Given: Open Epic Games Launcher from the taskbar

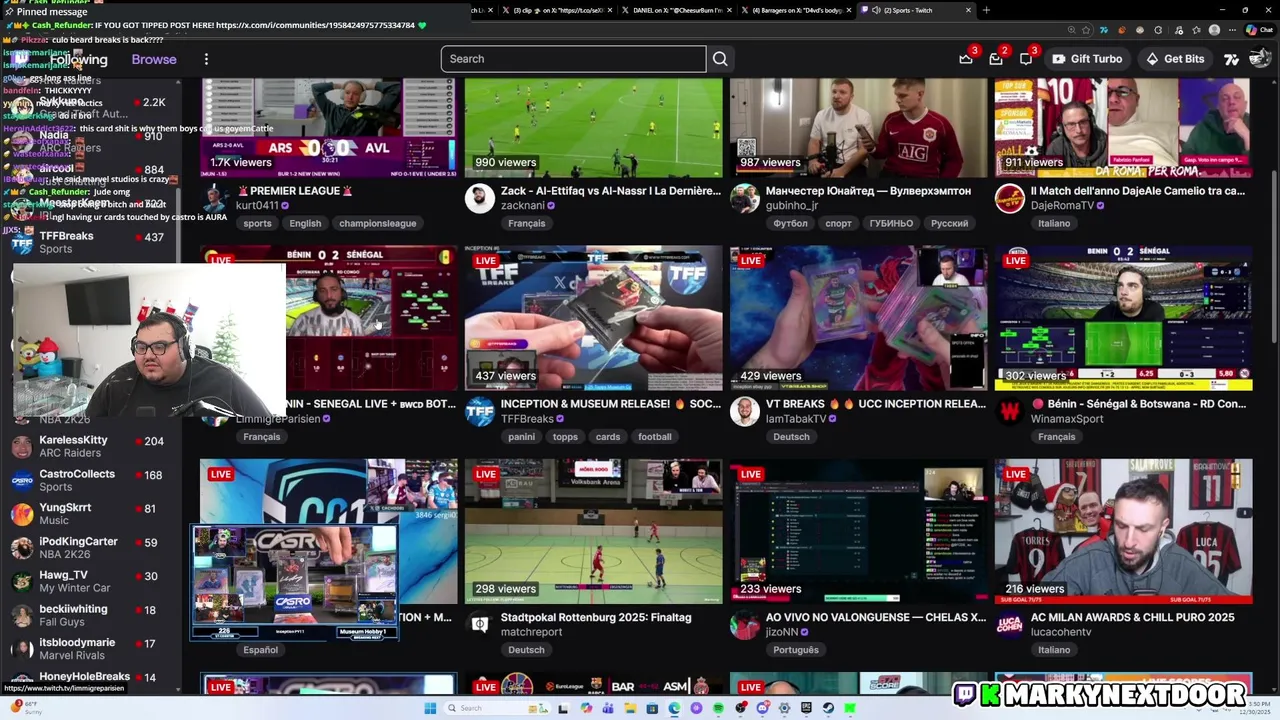Looking at the screenshot, I should (x=806, y=708).
